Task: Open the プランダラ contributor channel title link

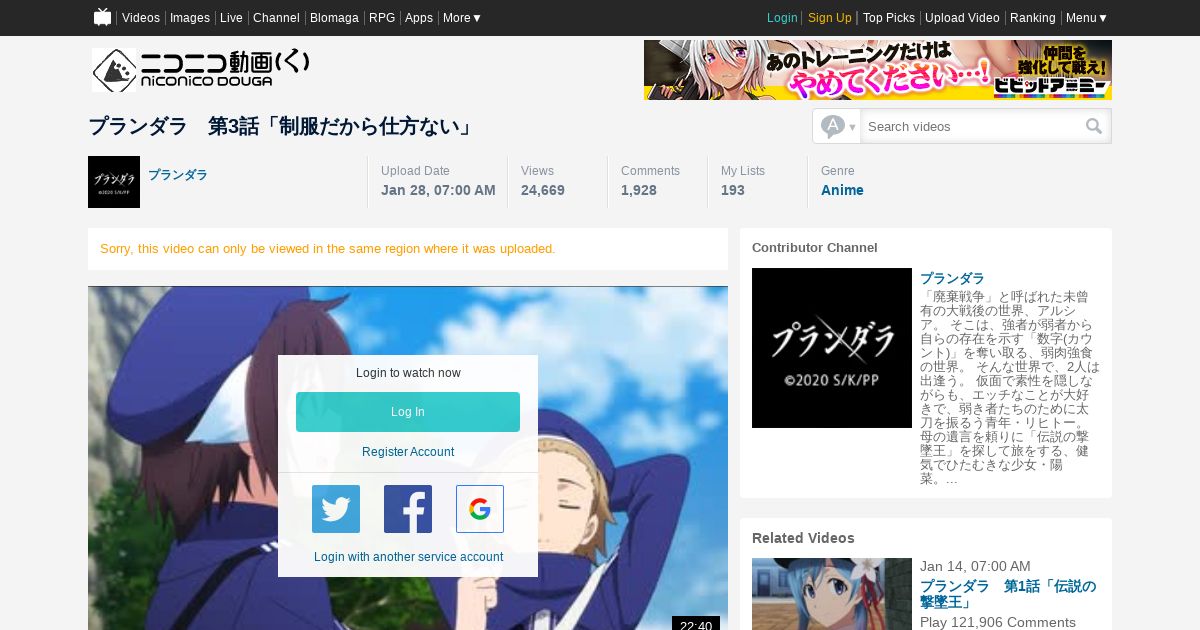Action: [x=952, y=278]
